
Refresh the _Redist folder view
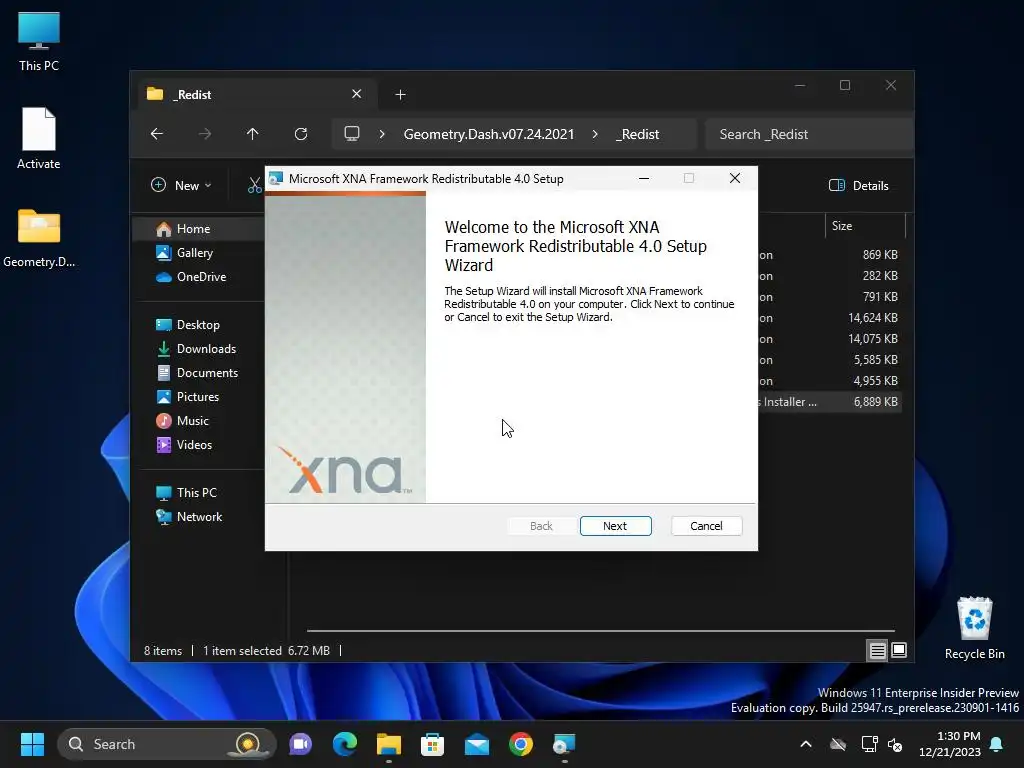300,134
